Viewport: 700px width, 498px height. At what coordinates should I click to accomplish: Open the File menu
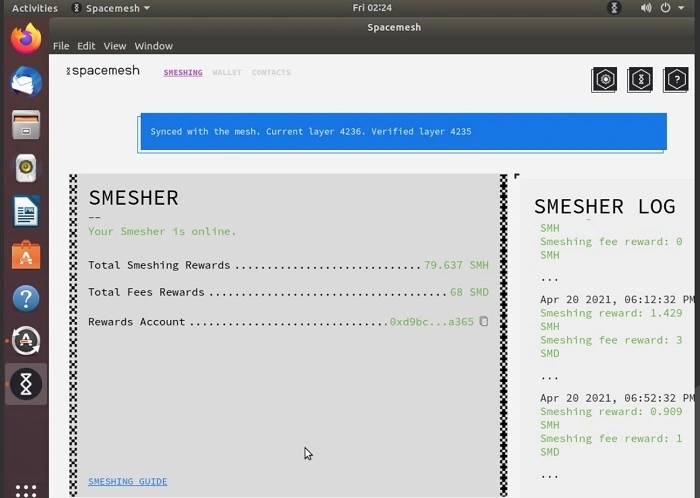61,46
